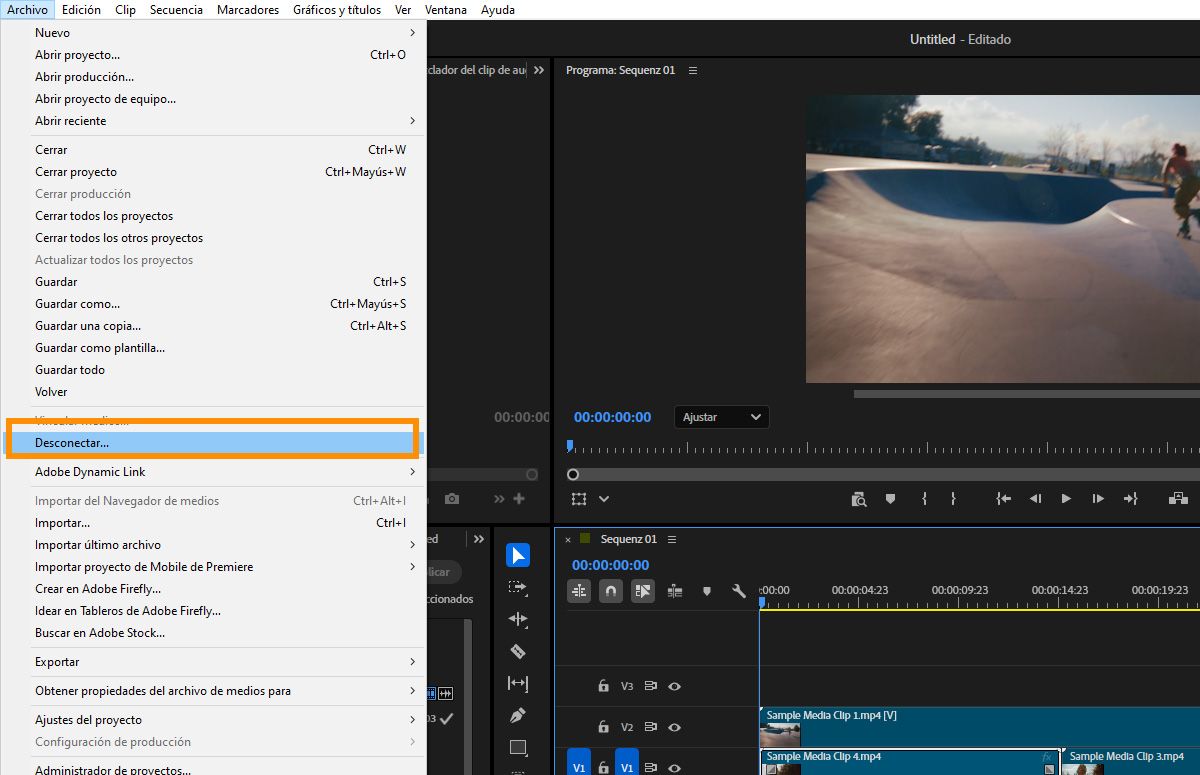Select the Selection tool arrow

point(518,555)
